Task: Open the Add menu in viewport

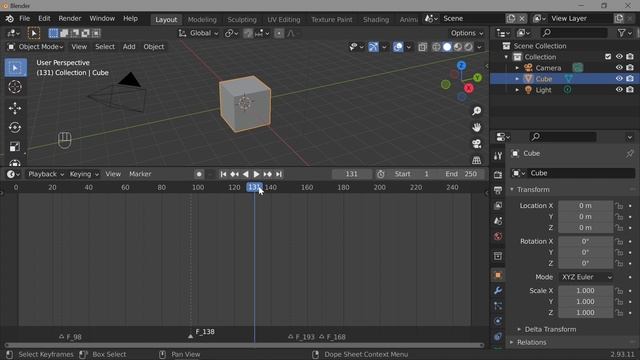Action: 129,47
